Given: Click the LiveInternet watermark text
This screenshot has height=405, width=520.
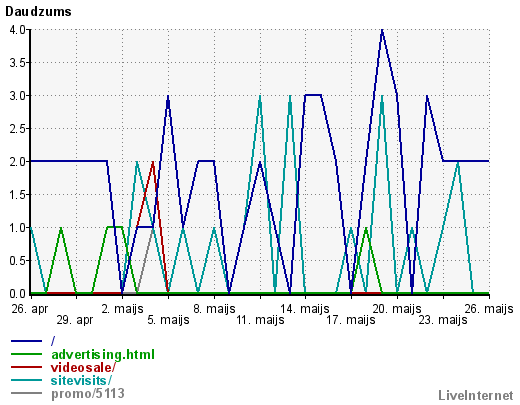Looking at the screenshot, I should click(x=476, y=396).
